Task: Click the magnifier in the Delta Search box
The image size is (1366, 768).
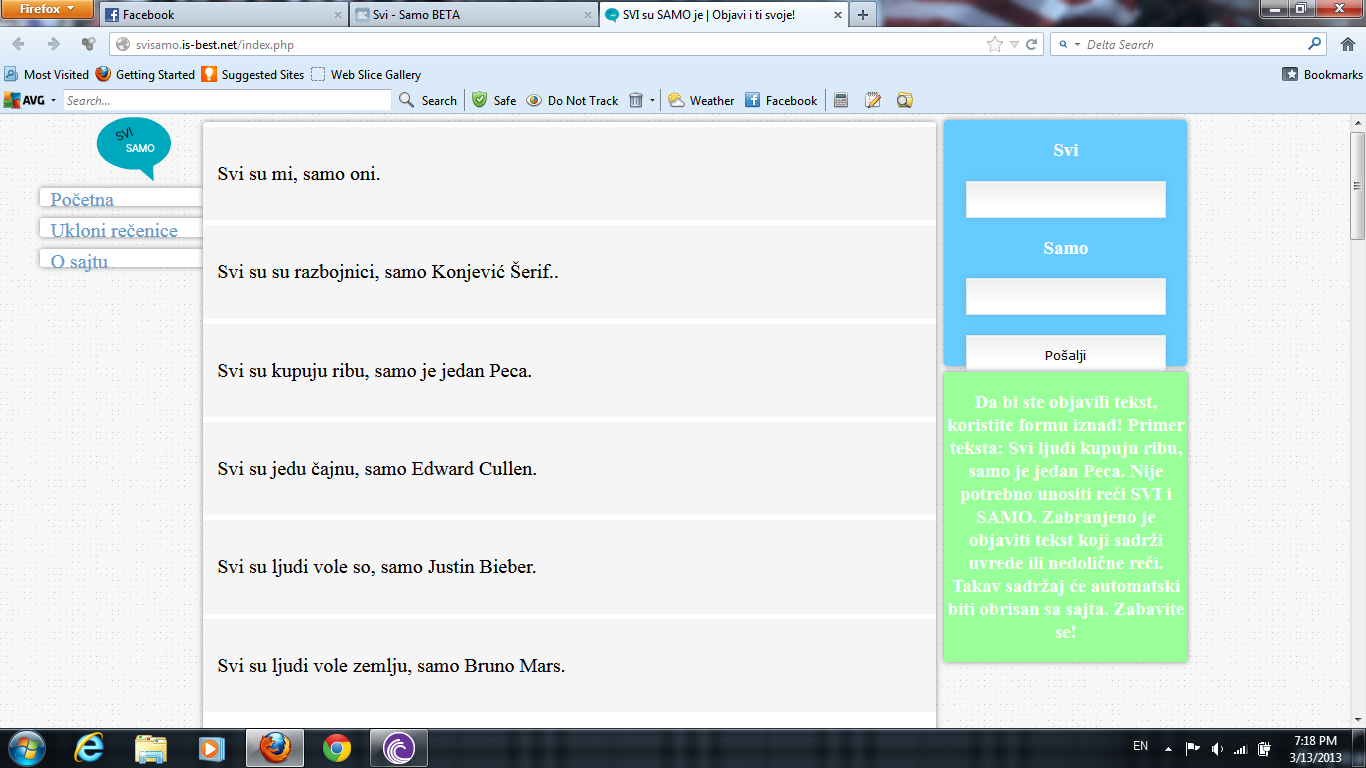Action: coord(1315,44)
